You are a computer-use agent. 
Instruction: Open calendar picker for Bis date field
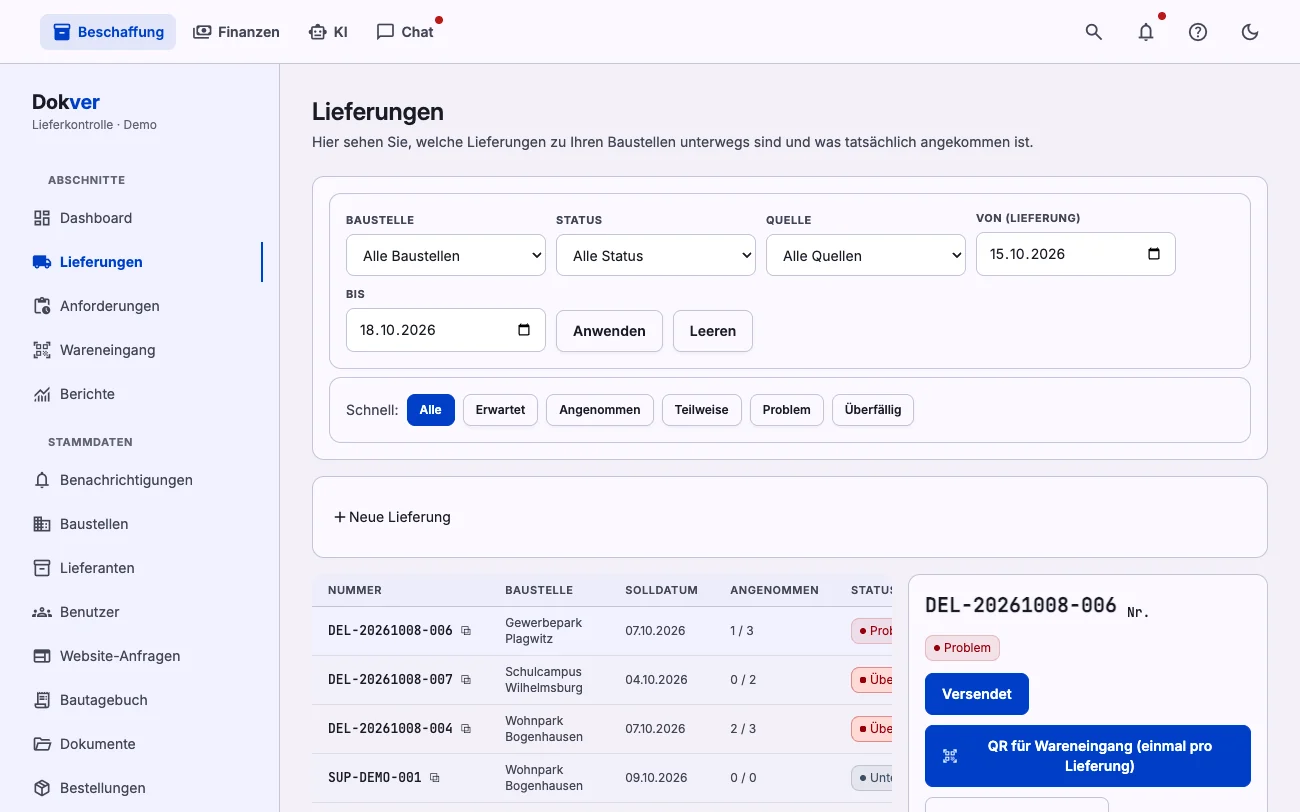[x=524, y=330]
